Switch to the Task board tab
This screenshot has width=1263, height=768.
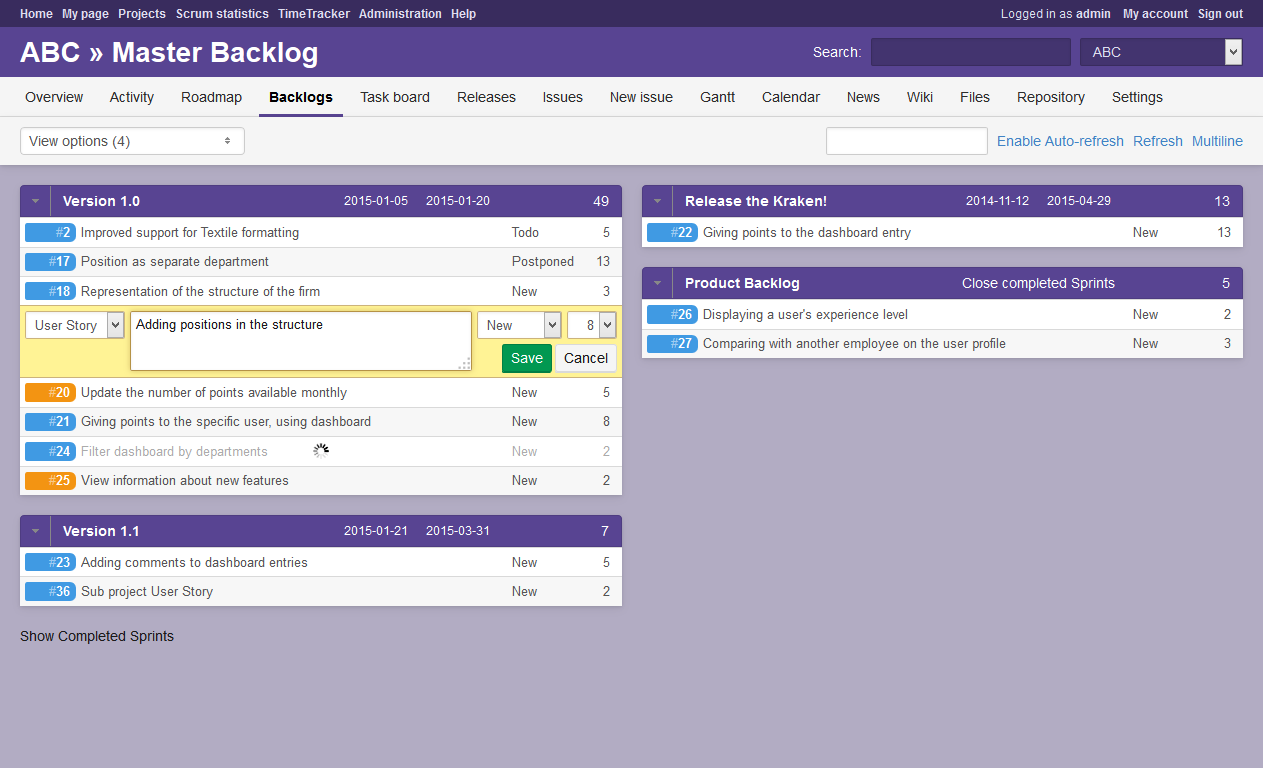(x=395, y=97)
